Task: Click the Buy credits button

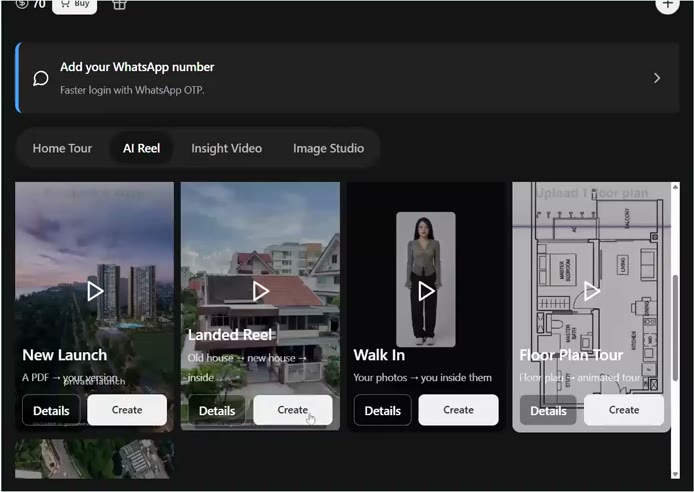Action: pos(74,5)
